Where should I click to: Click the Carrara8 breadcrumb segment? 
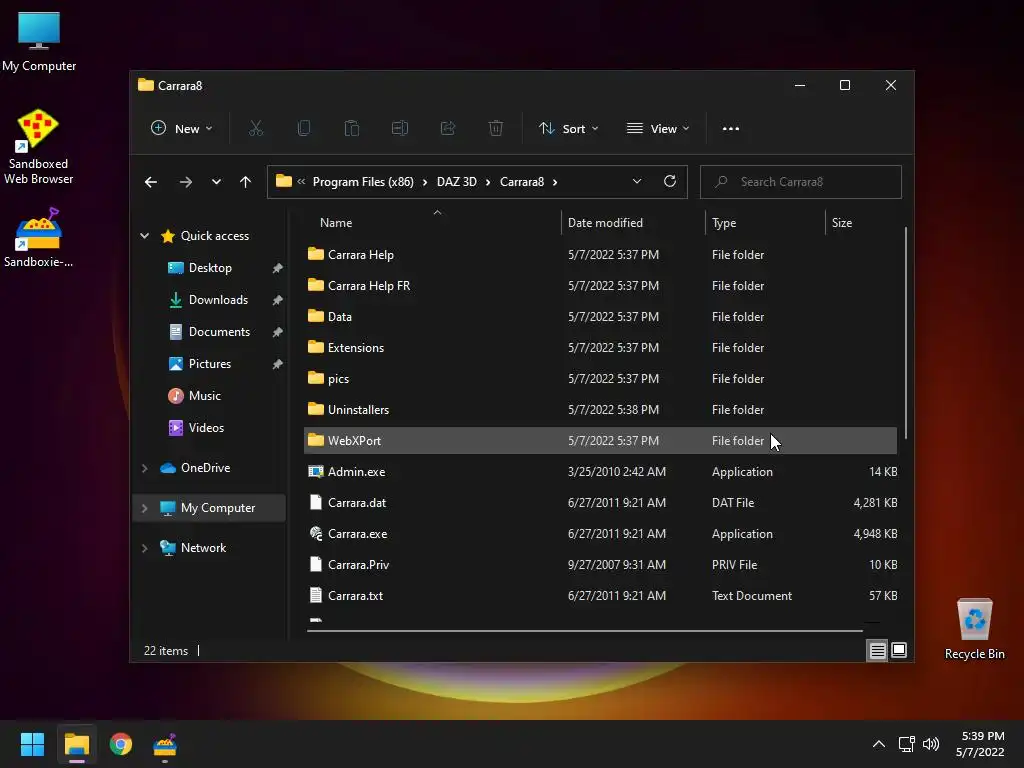click(522, 182)
